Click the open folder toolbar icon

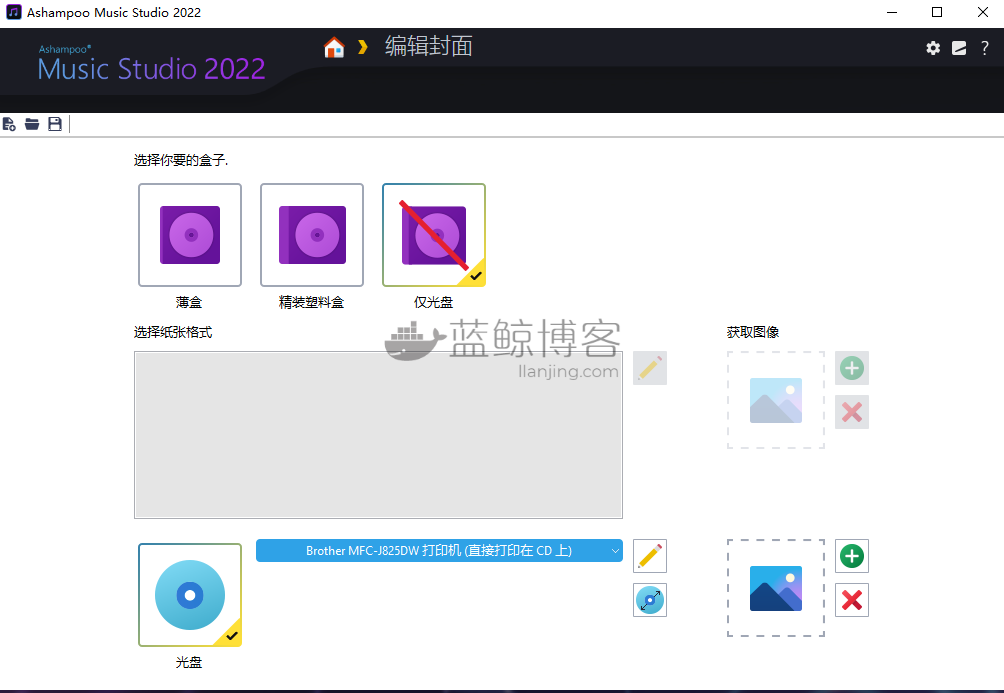coord(32,124)
